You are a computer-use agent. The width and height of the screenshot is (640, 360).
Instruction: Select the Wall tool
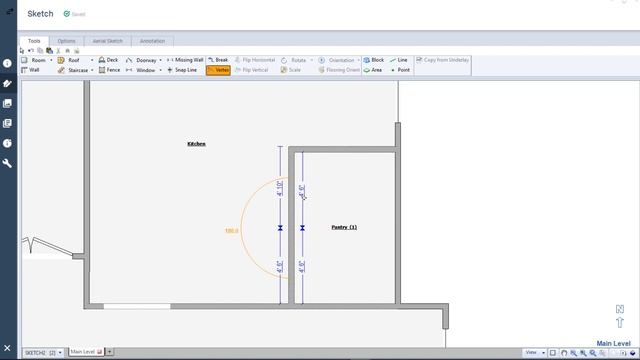coord(30,70)
